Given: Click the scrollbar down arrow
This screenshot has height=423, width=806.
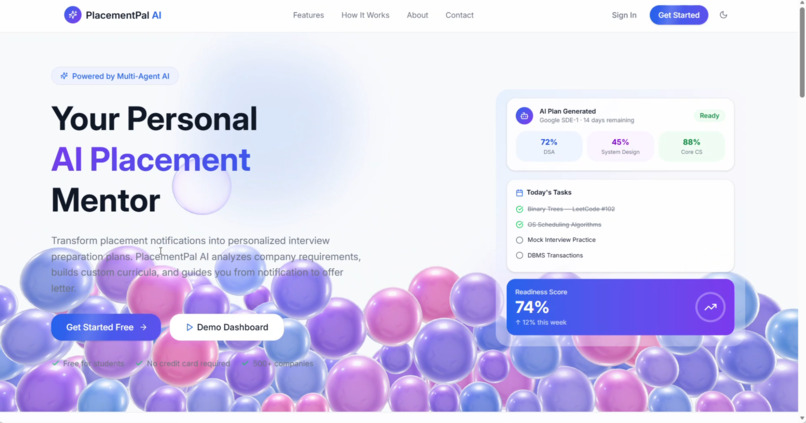Looking at the screenshot, I should click(802, 419).
